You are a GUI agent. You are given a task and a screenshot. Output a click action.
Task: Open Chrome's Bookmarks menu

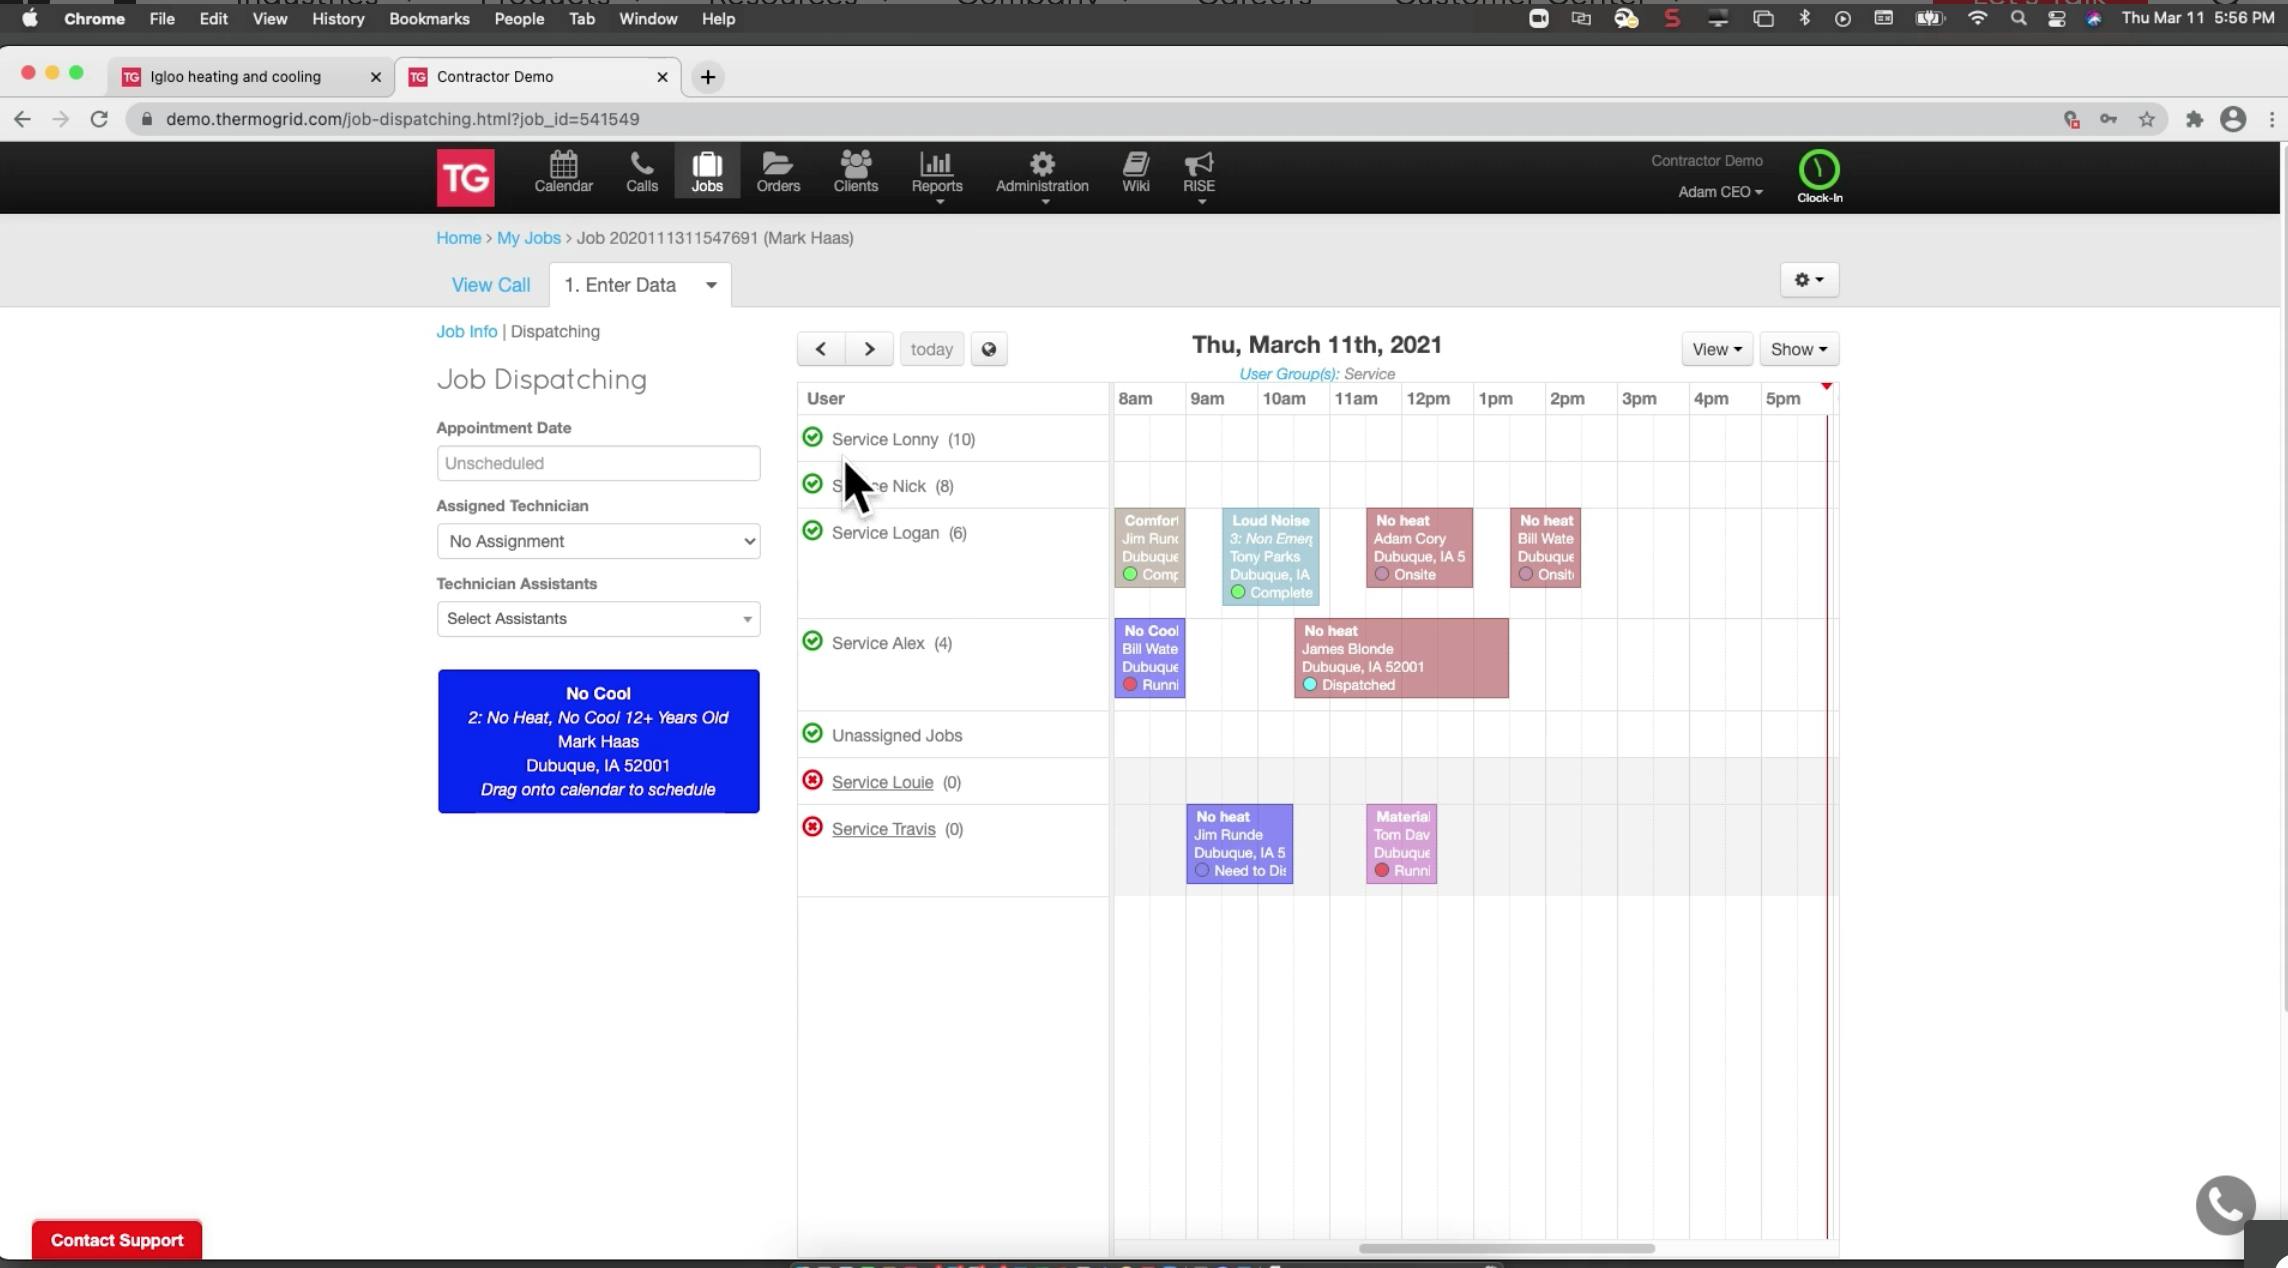[430, 18]
